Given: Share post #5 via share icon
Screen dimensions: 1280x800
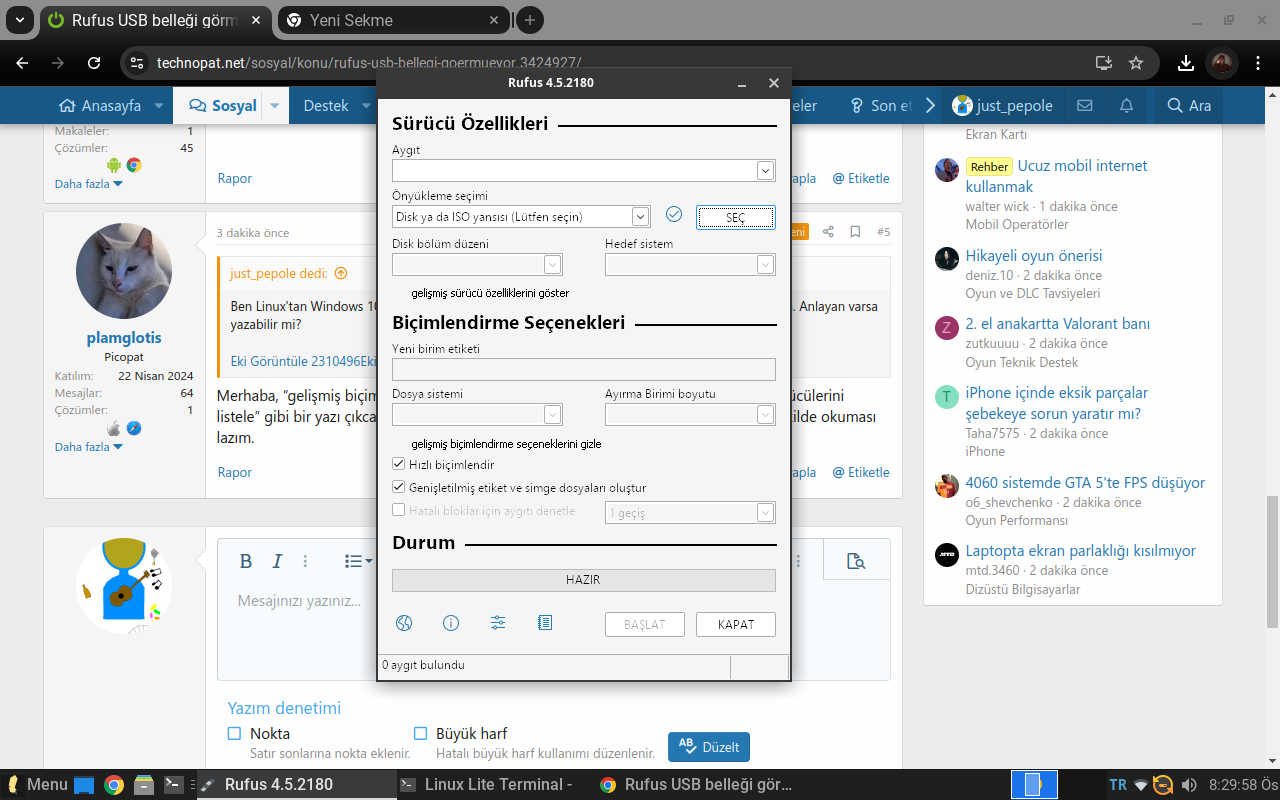Looking at the screenshot, I should (828, 232).
